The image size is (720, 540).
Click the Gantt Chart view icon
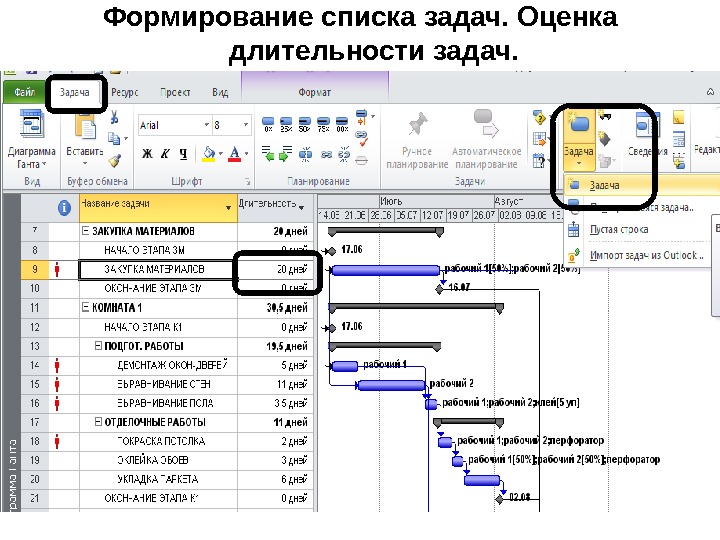click(x=31, y=124)
